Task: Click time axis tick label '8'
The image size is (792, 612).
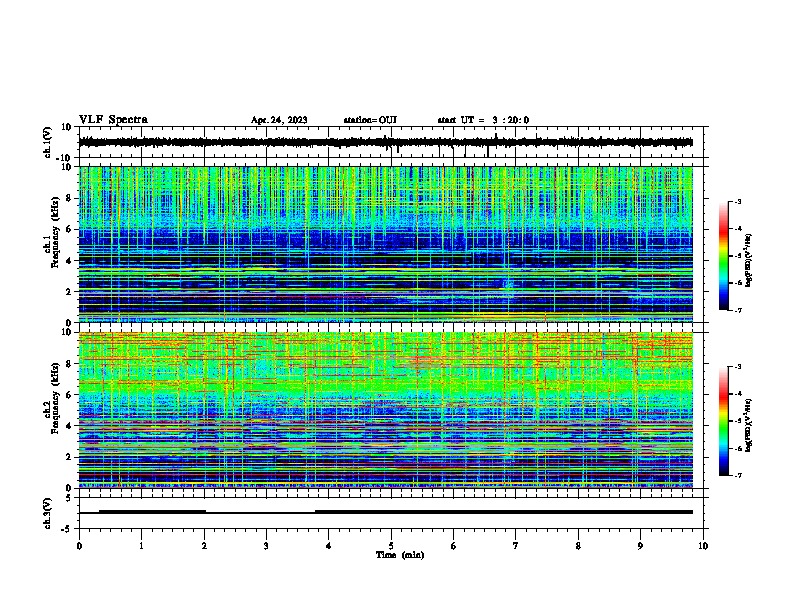Action: point(578,546)
